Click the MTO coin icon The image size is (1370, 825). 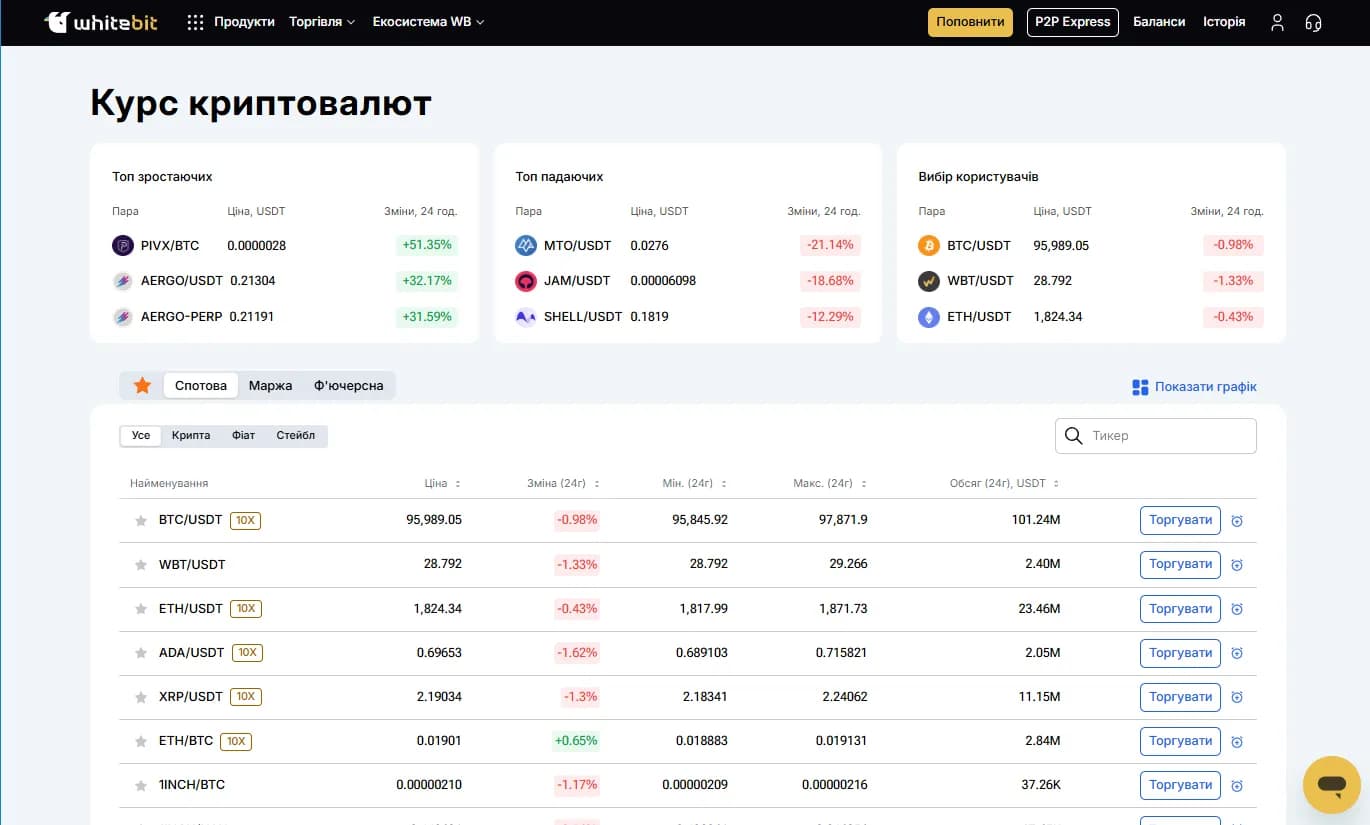click(526, 245)
